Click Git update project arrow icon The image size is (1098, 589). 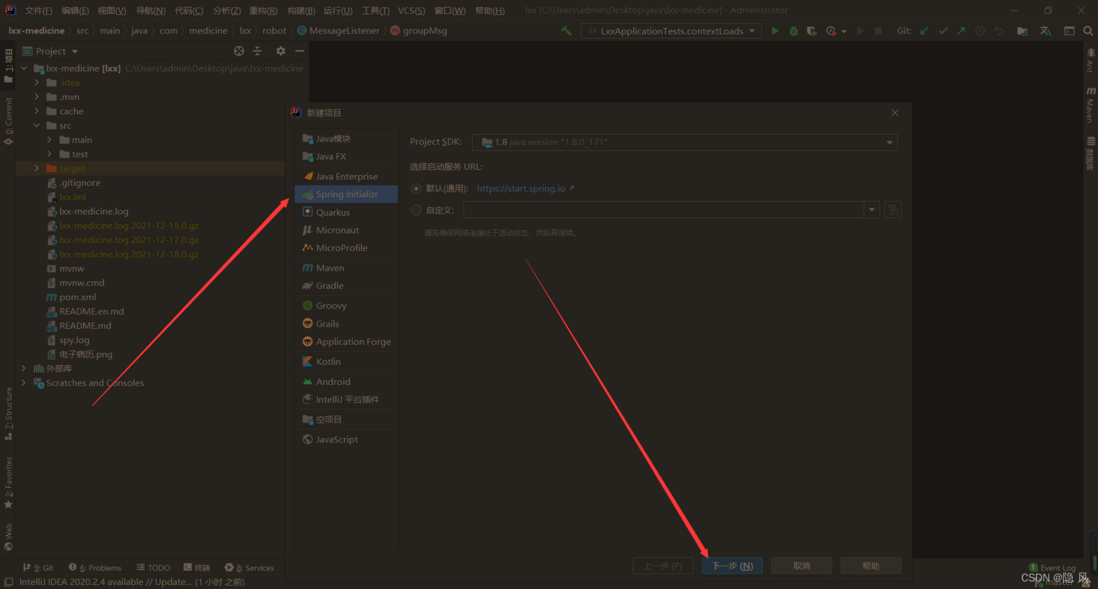(924, 31)
